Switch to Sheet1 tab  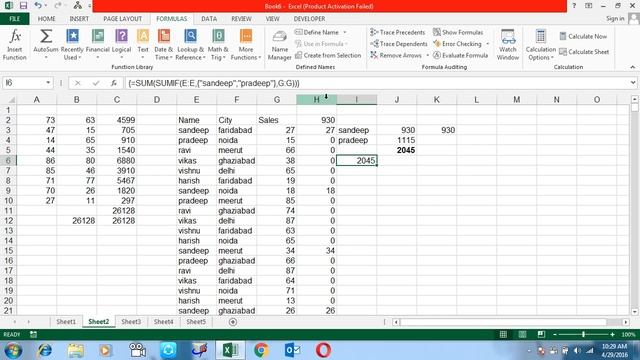66,322
